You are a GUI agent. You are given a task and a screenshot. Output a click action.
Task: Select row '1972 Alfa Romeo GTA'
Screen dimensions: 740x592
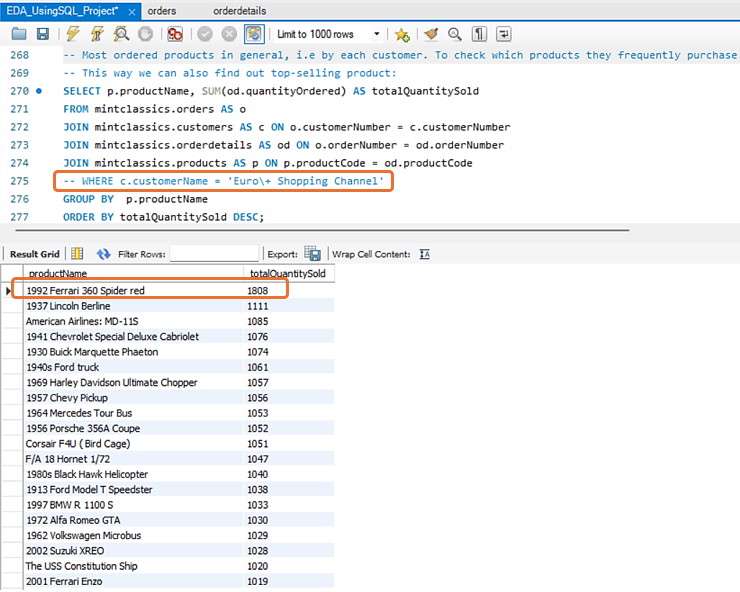(x=179, y=520)
